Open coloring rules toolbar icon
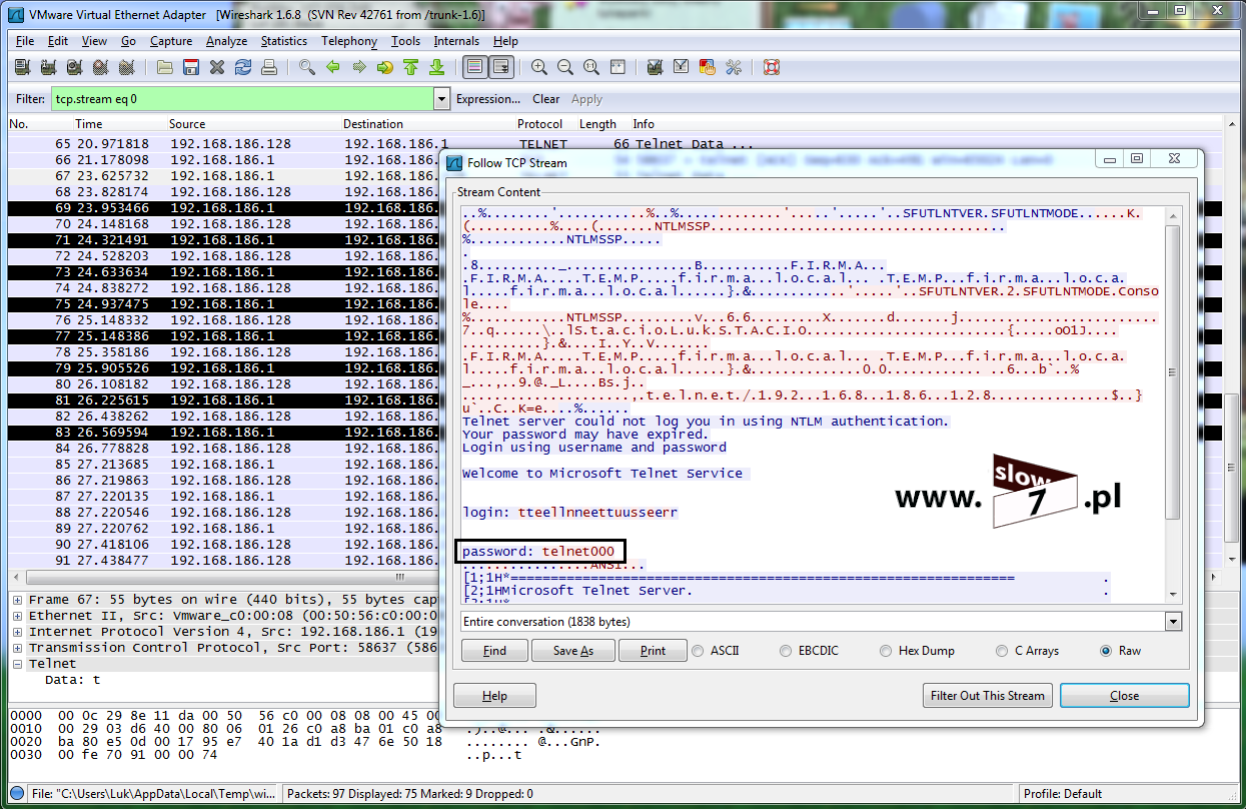Screen dimensions: 1246x809 (707, 68)
